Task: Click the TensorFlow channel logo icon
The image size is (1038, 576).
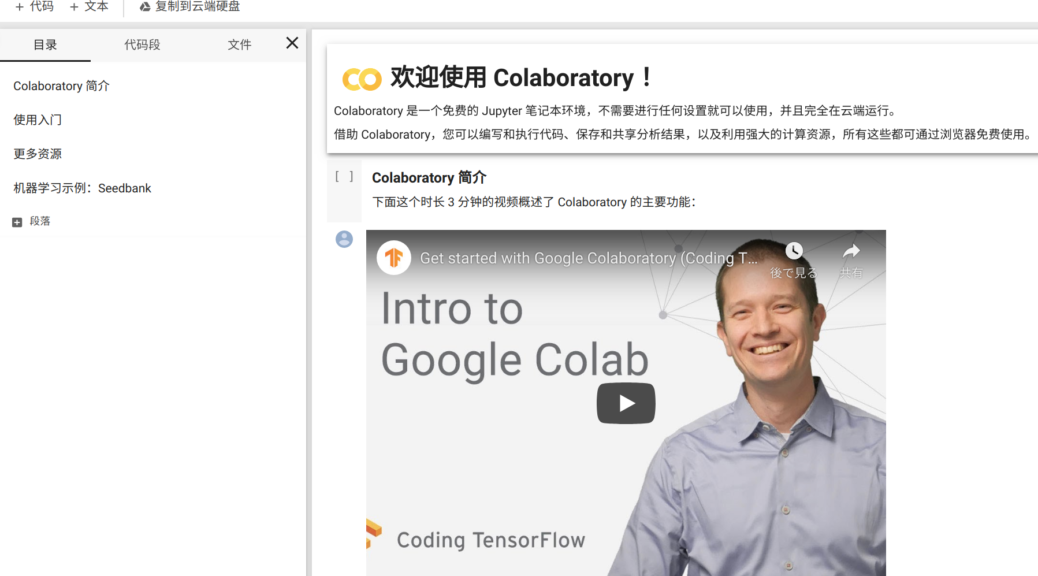Action: [x=394, y=258]
